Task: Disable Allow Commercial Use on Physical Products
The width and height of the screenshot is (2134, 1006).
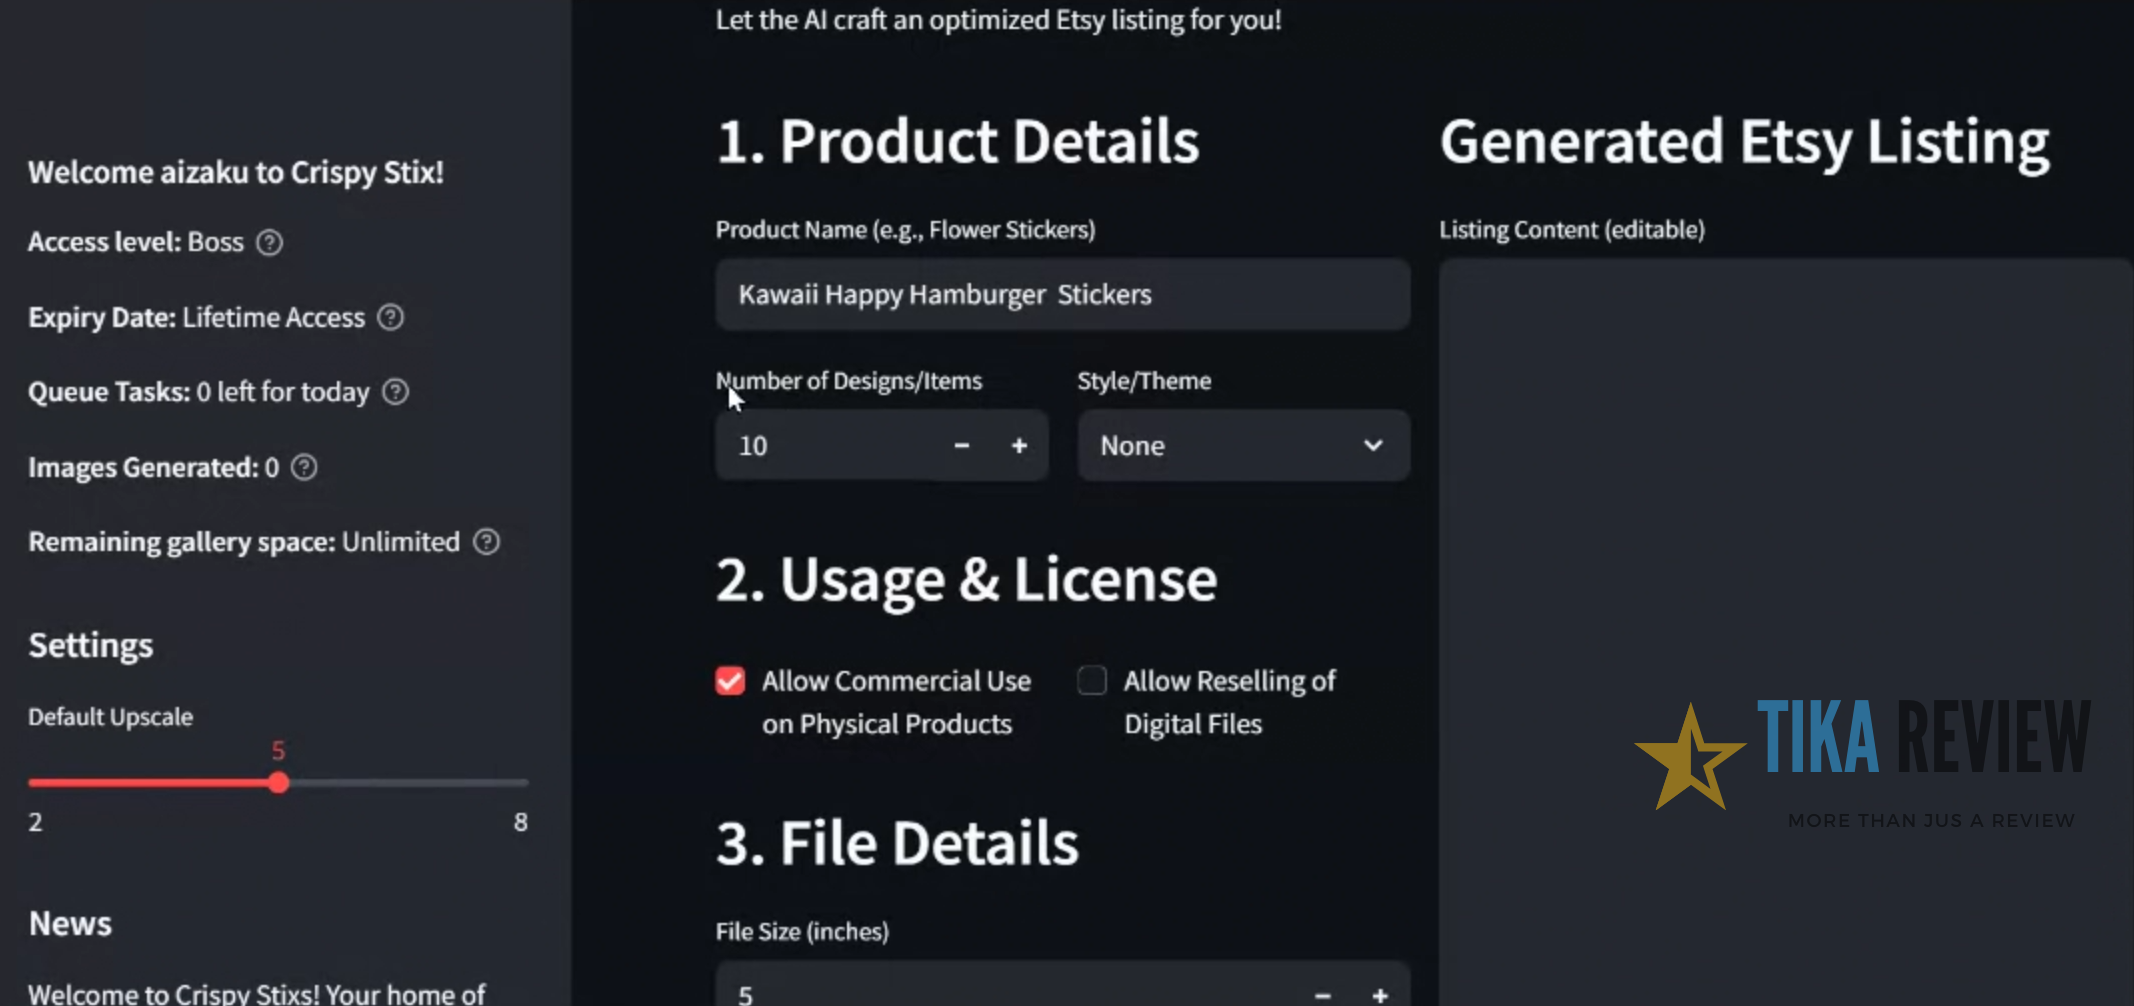Action: click(x=729, y=680)
